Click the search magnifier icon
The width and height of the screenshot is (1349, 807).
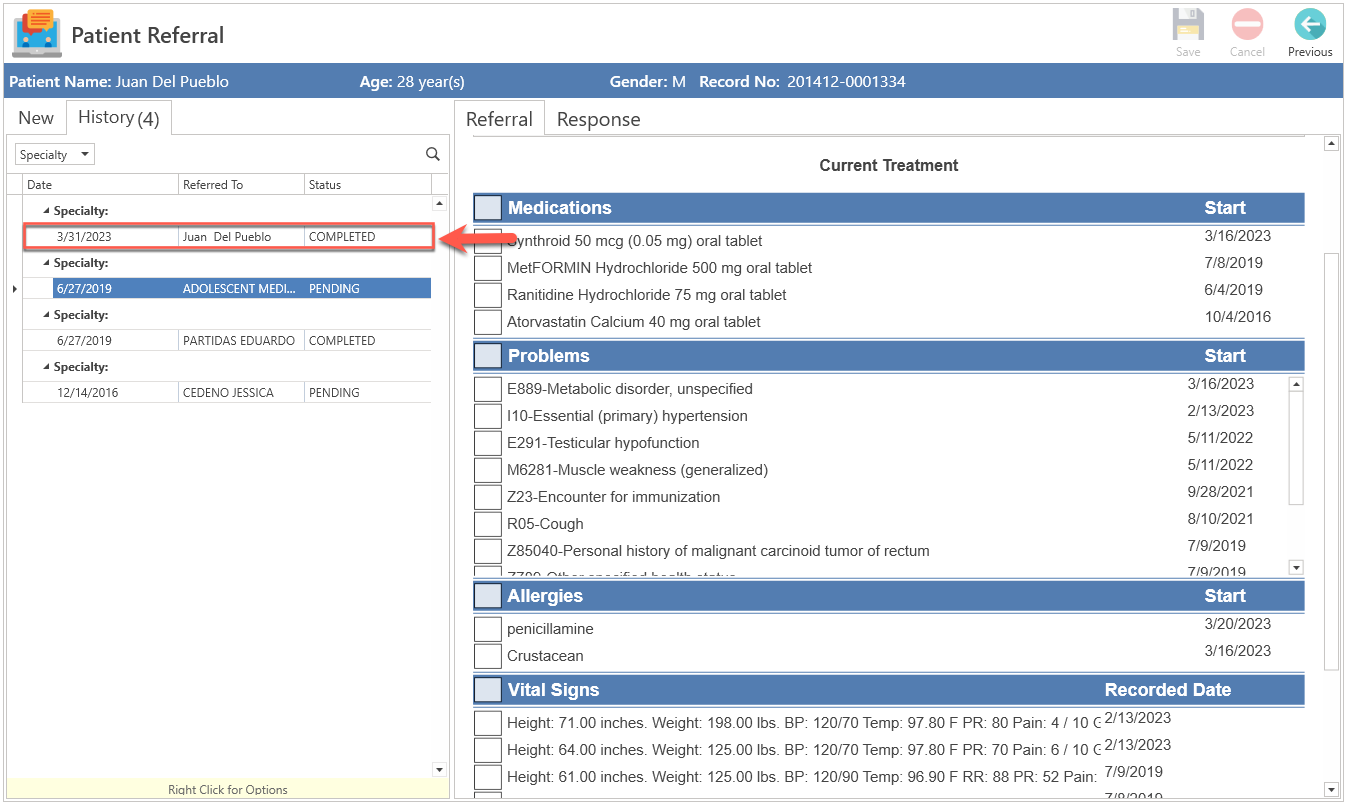[433, 154]
